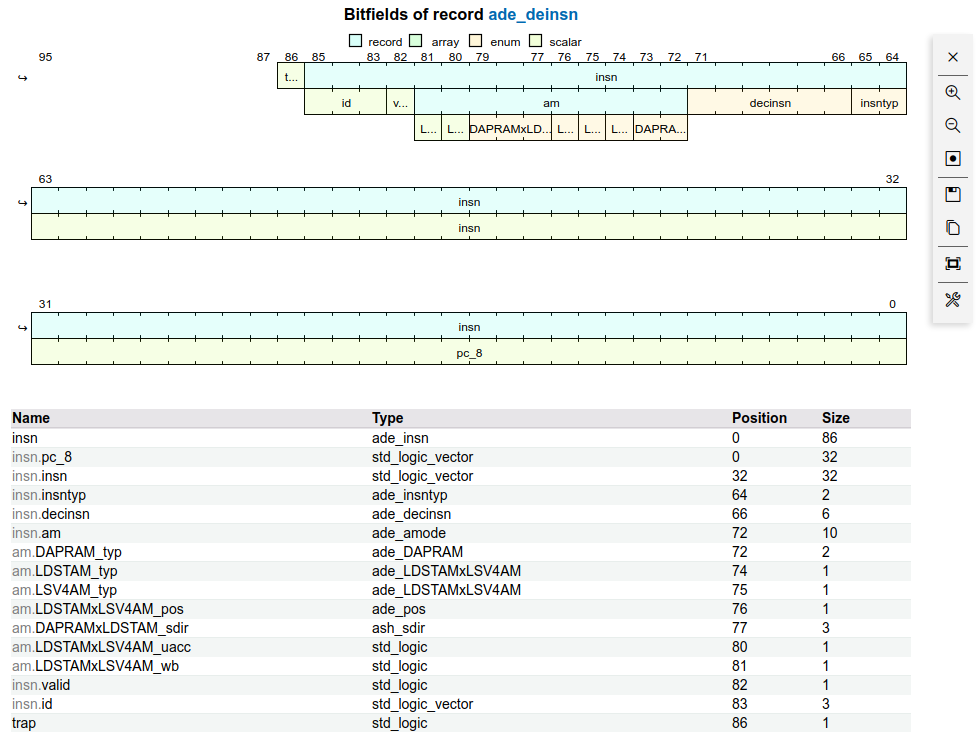Screen dimensions: 980x739
Task: Open settings with the wrench icon
Action: (x=952, y=299)
